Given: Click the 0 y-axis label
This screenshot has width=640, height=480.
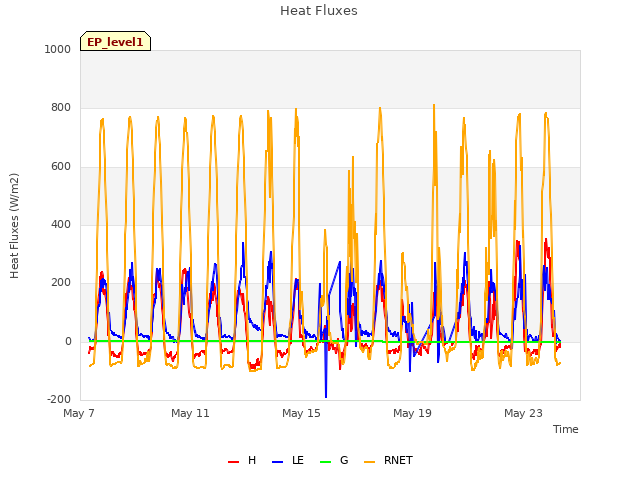Looking at the screenshot, I should [x=68, y=341].
